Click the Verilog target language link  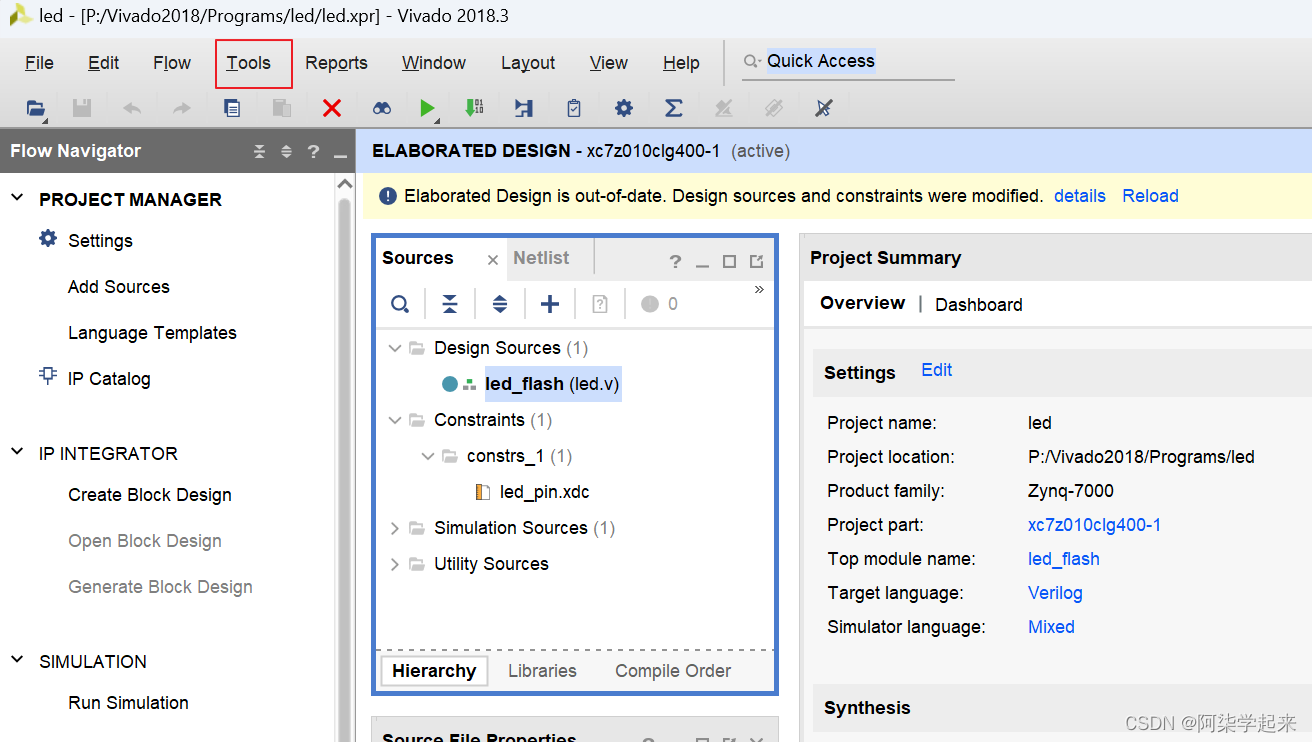(1055, 593)
